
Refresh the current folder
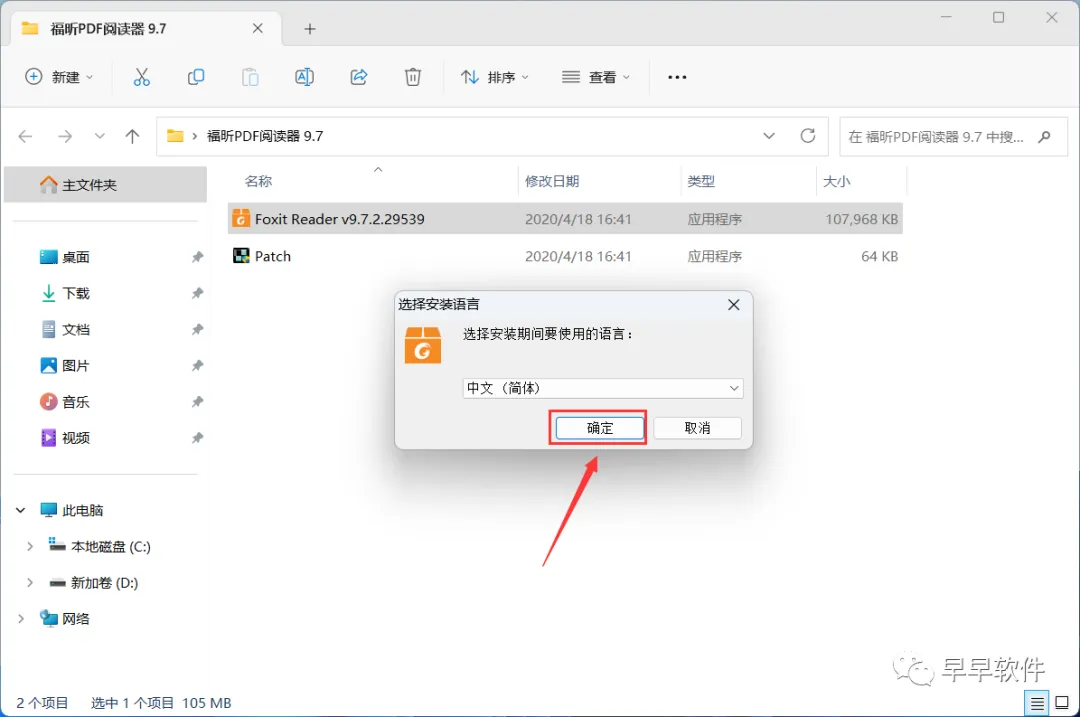click(x=808, y=136)
